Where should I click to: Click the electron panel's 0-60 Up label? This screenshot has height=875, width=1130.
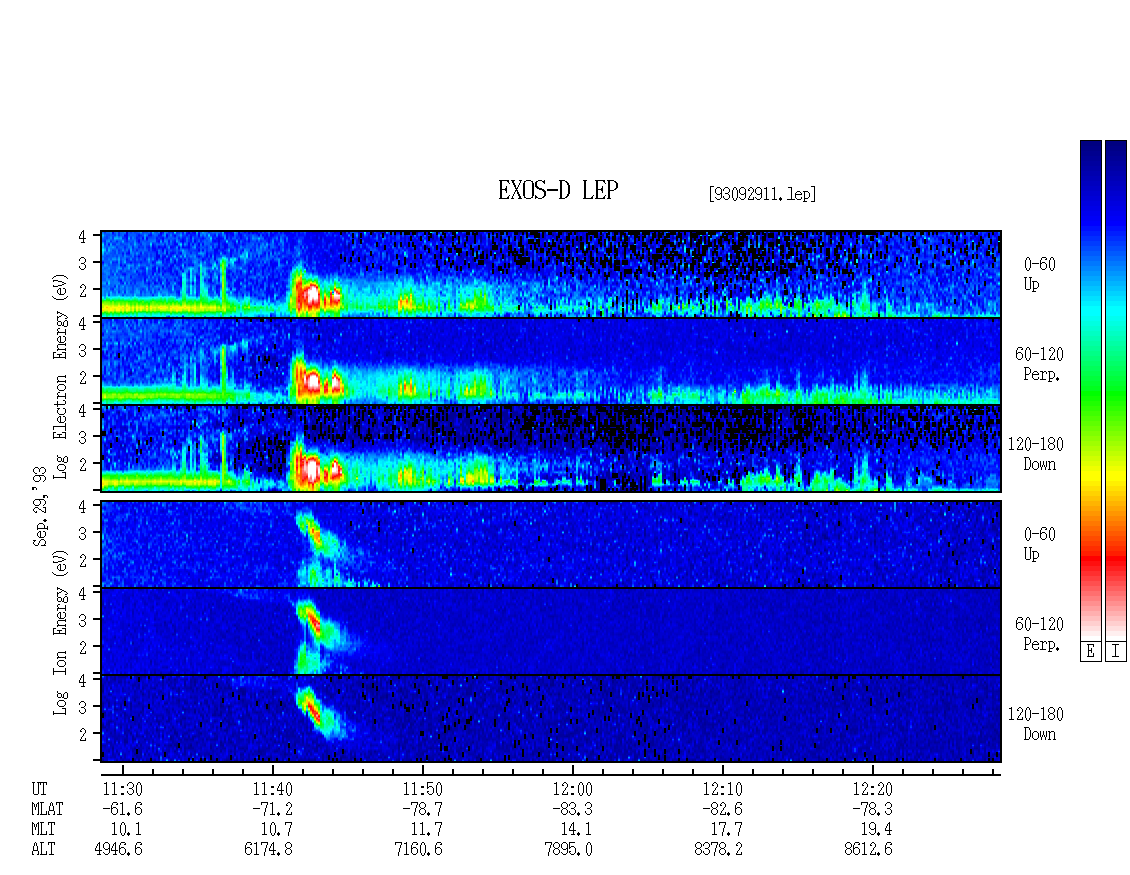tap(1039, 275)
